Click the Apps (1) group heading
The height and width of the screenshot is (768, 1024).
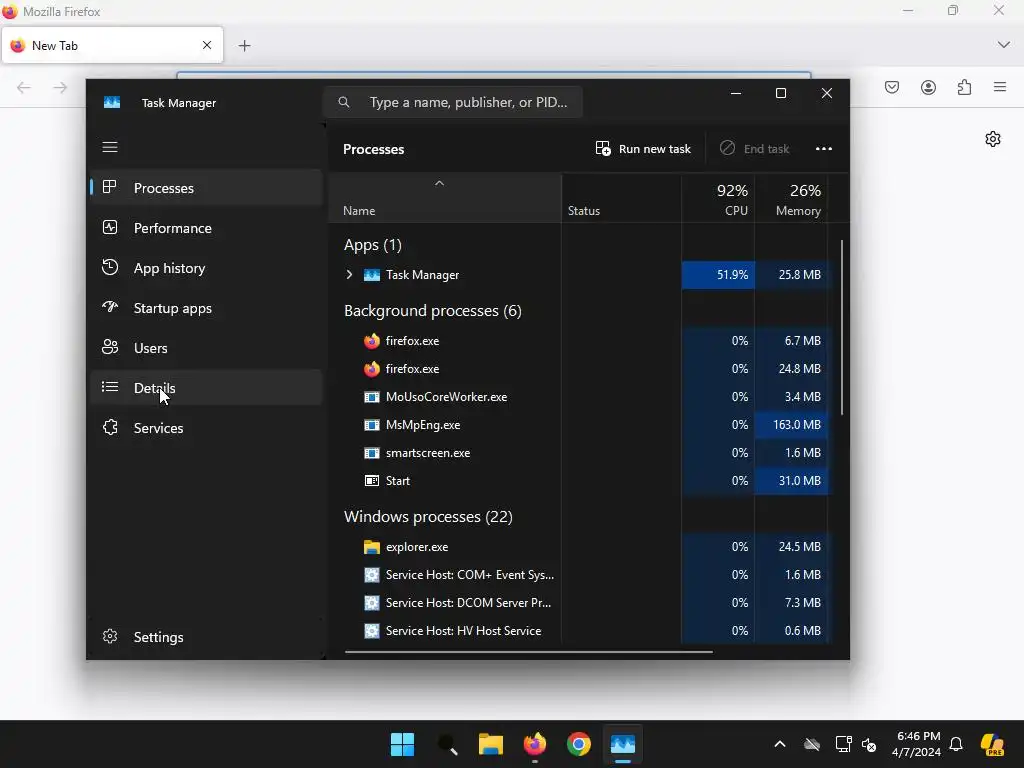click(x=373, y=245)
